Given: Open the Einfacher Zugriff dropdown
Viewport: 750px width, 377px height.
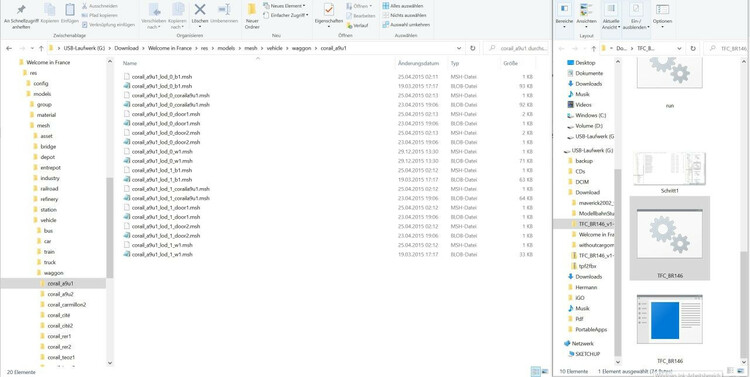Looking at the screenshot, I should pyautogui.click(x=287, y=15).
